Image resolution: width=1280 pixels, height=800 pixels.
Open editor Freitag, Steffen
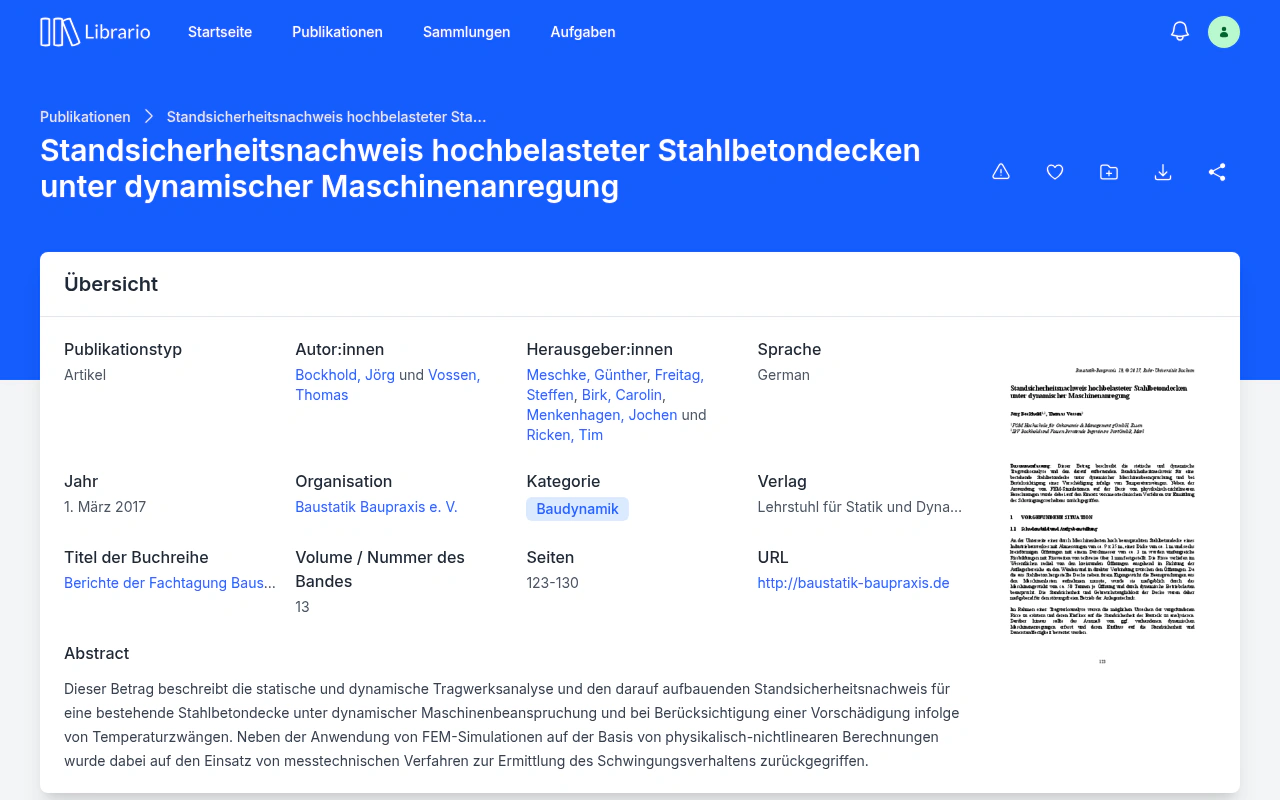[615, 385]
